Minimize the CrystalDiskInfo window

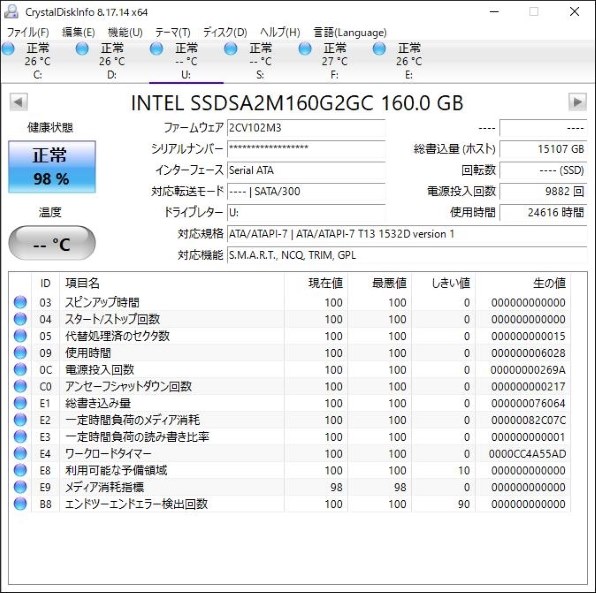[x=494, y=12]
